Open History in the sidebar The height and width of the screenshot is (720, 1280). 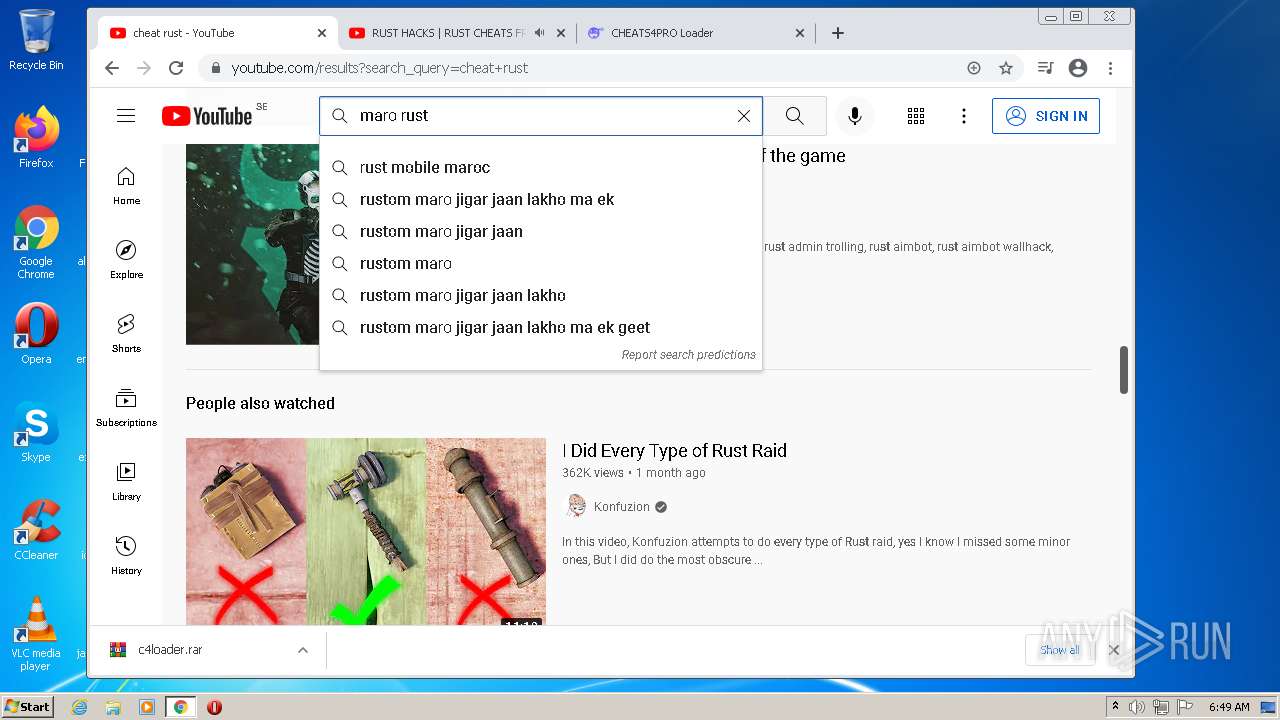point(126,556)
